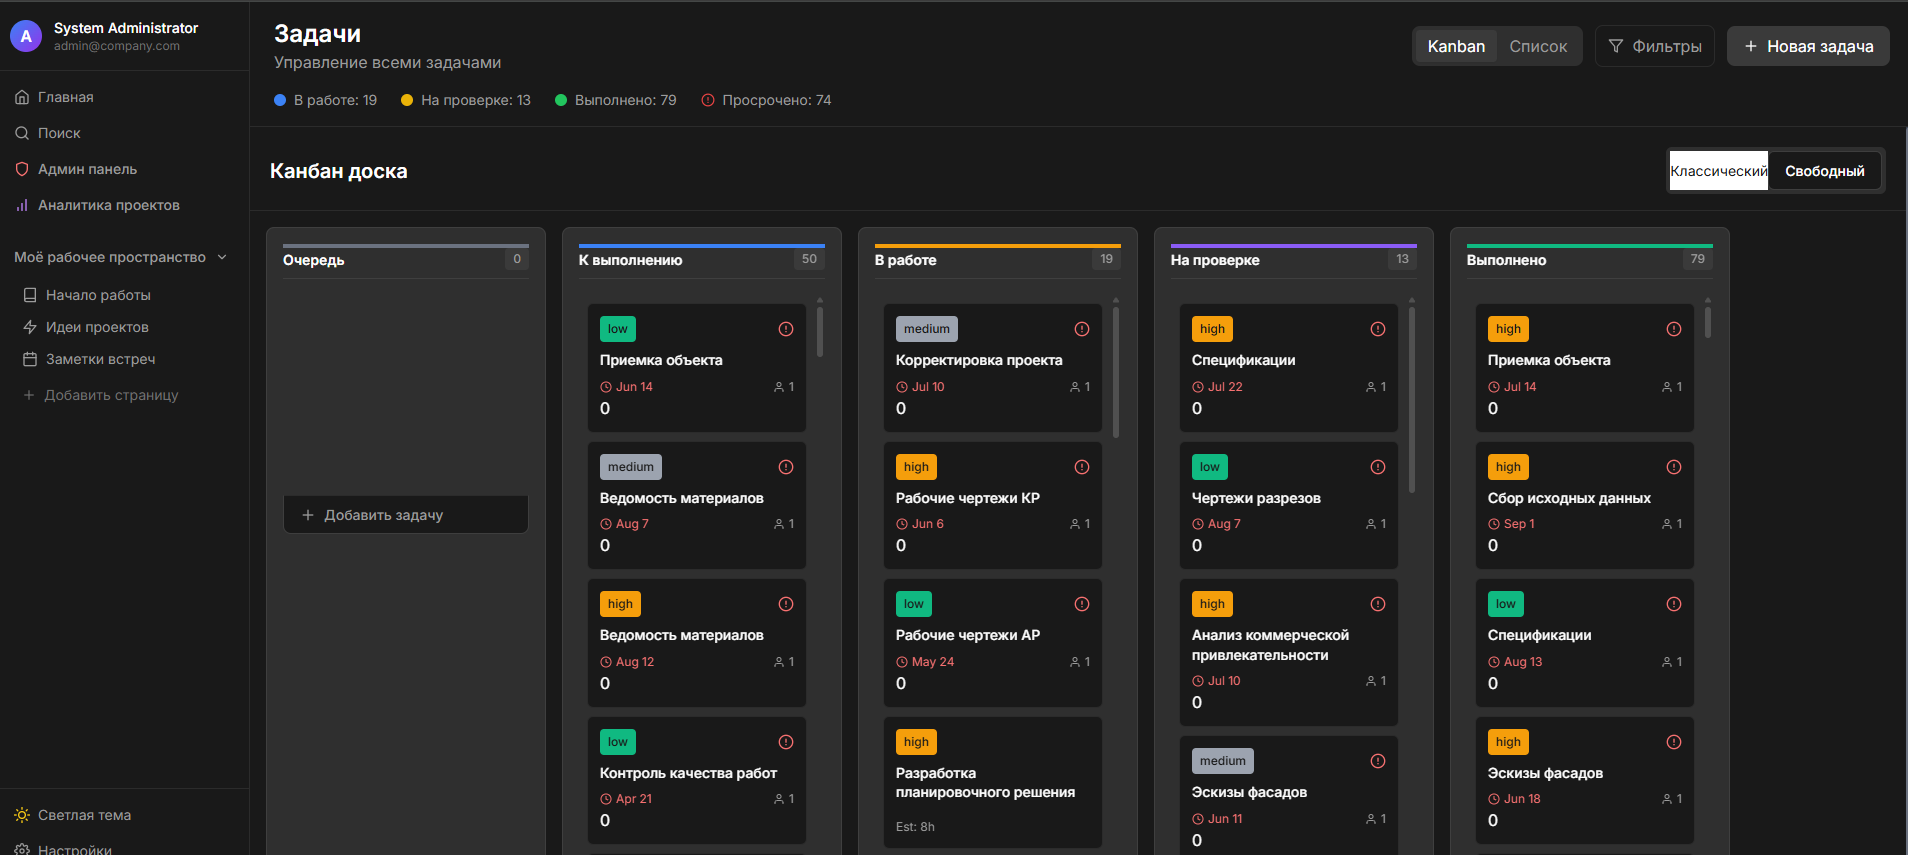The height and width of the screenshot is (855, 1908).
Task: Click scrollbar in К выполнению column
Action: click(x=820, y=331)
